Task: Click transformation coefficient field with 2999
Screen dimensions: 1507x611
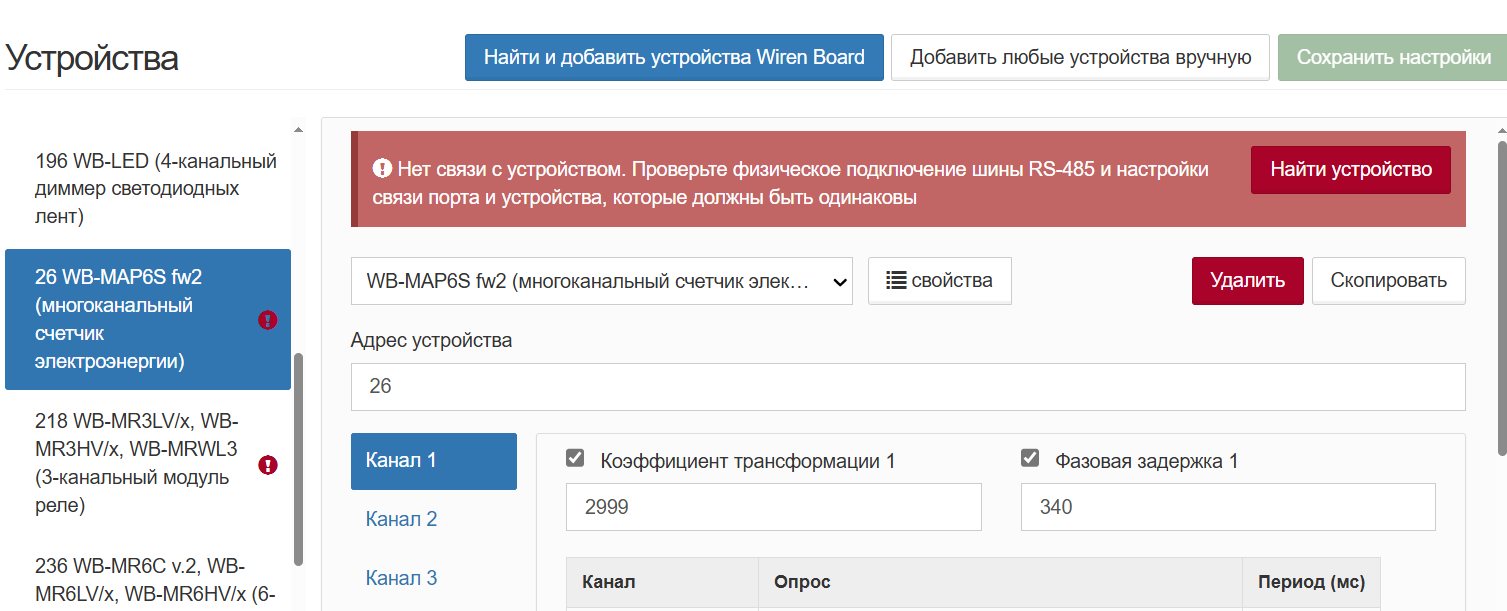Action: click(x=774, y=507)
